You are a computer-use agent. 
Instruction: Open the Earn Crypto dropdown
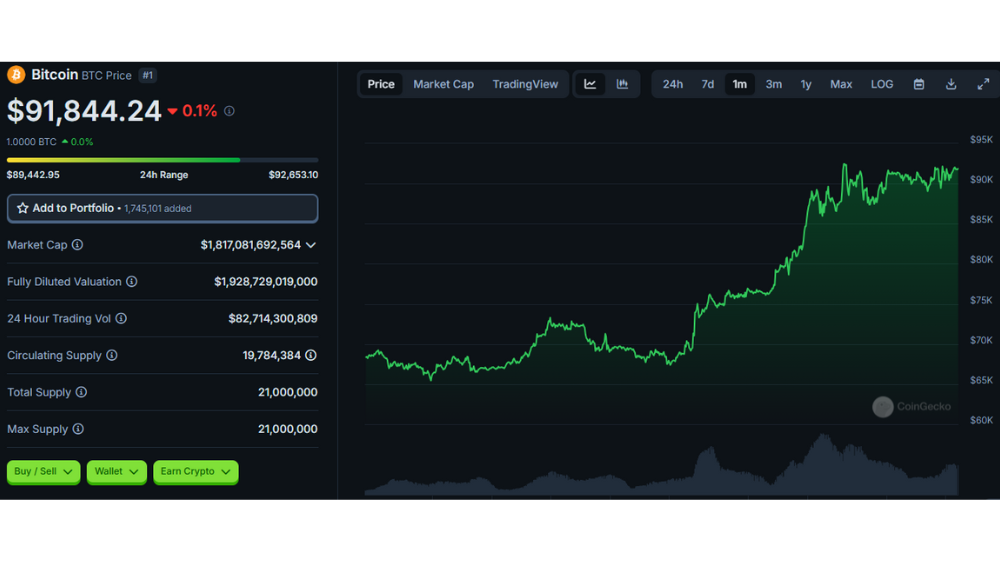pyautogui.click(x=196, y=472)
